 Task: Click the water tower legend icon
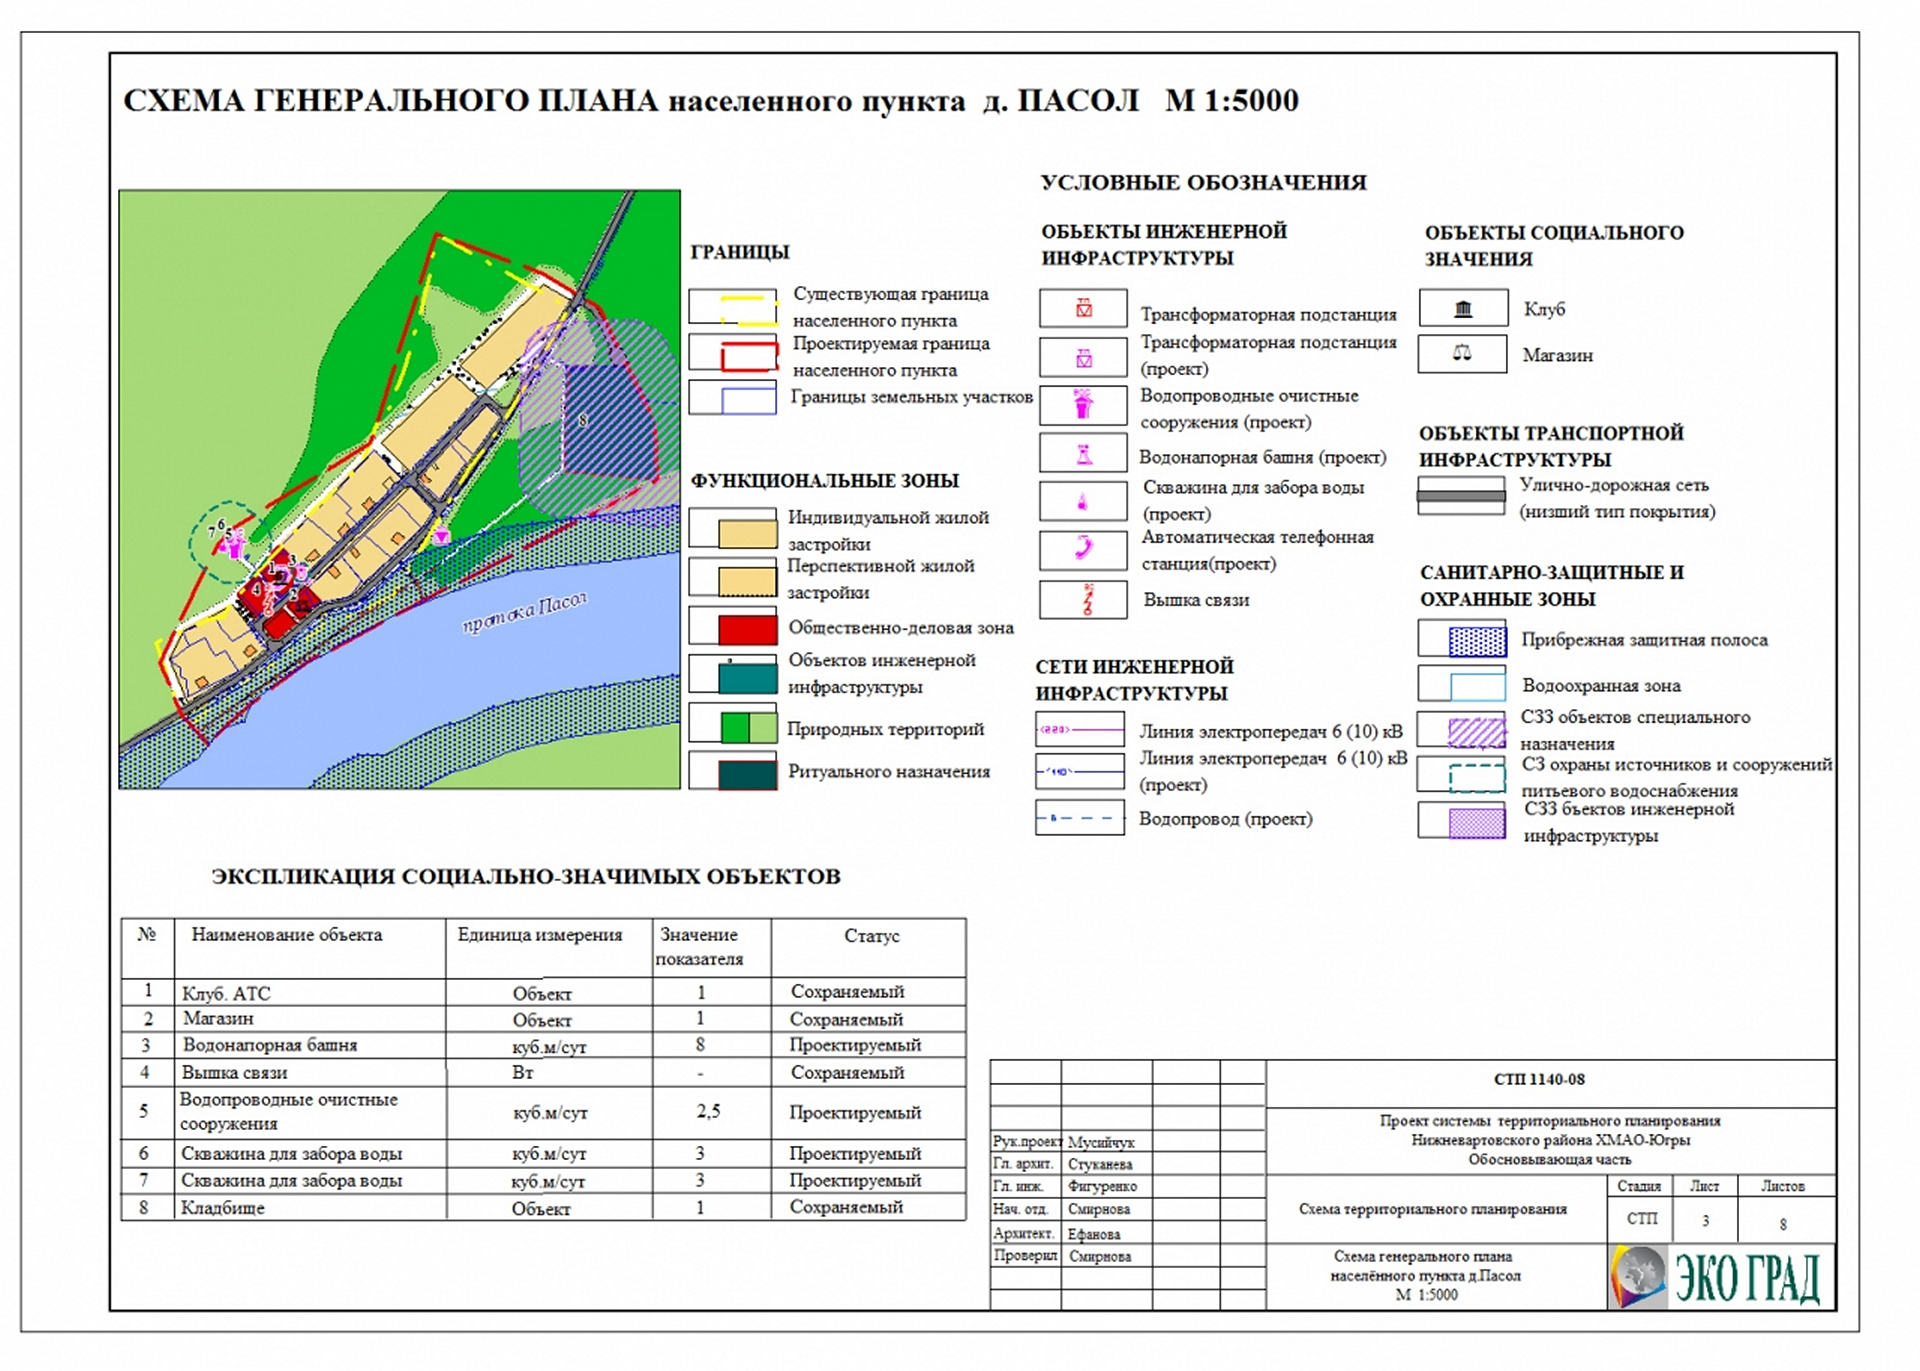pyautogui.click(x=1083, y=453)
